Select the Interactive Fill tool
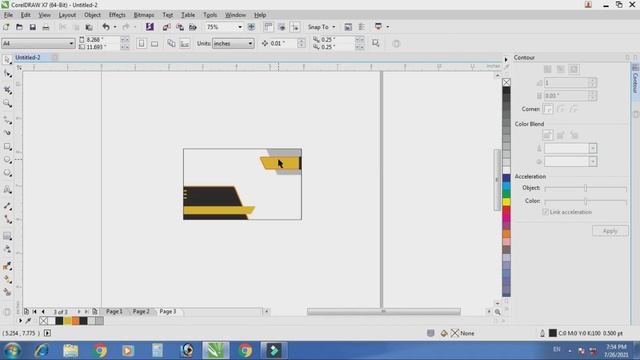The image size is (640, 360). tap(7, 279)
